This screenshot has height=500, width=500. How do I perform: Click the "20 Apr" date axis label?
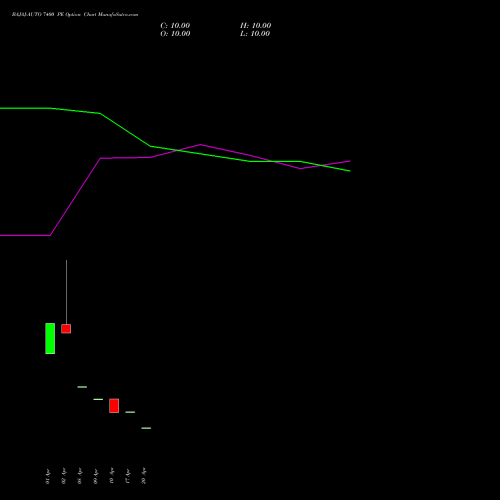[144, 476]
